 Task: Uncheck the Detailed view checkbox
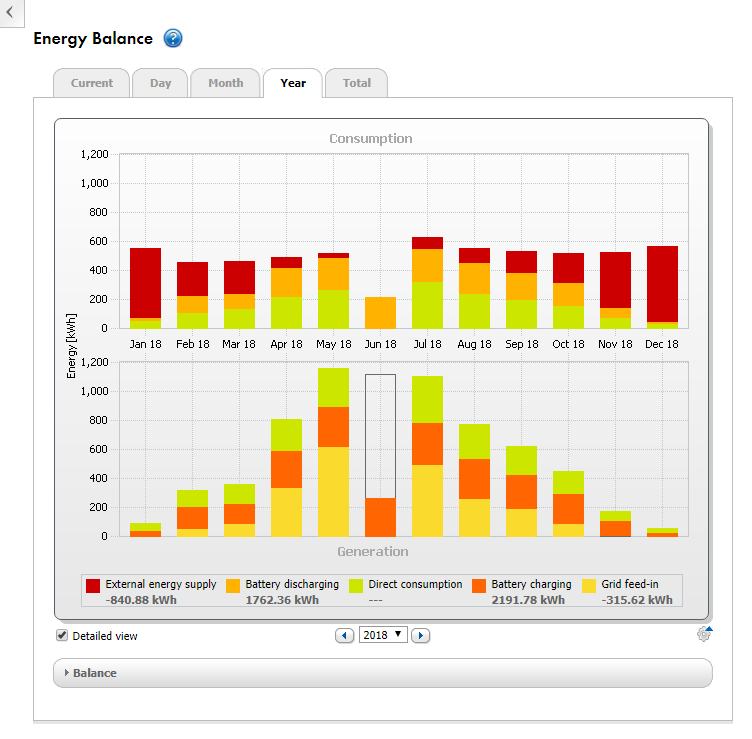(x=62, y=636)
